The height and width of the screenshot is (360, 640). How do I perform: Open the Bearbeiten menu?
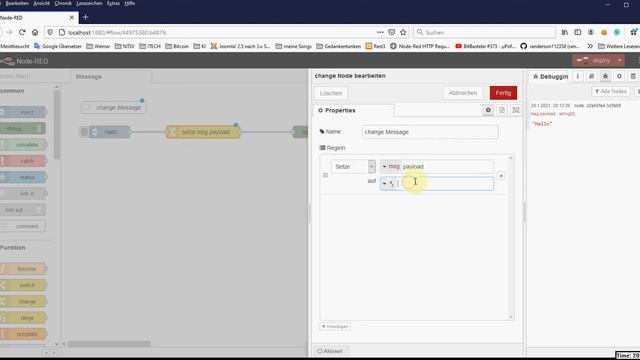click(x=17, y=3)
